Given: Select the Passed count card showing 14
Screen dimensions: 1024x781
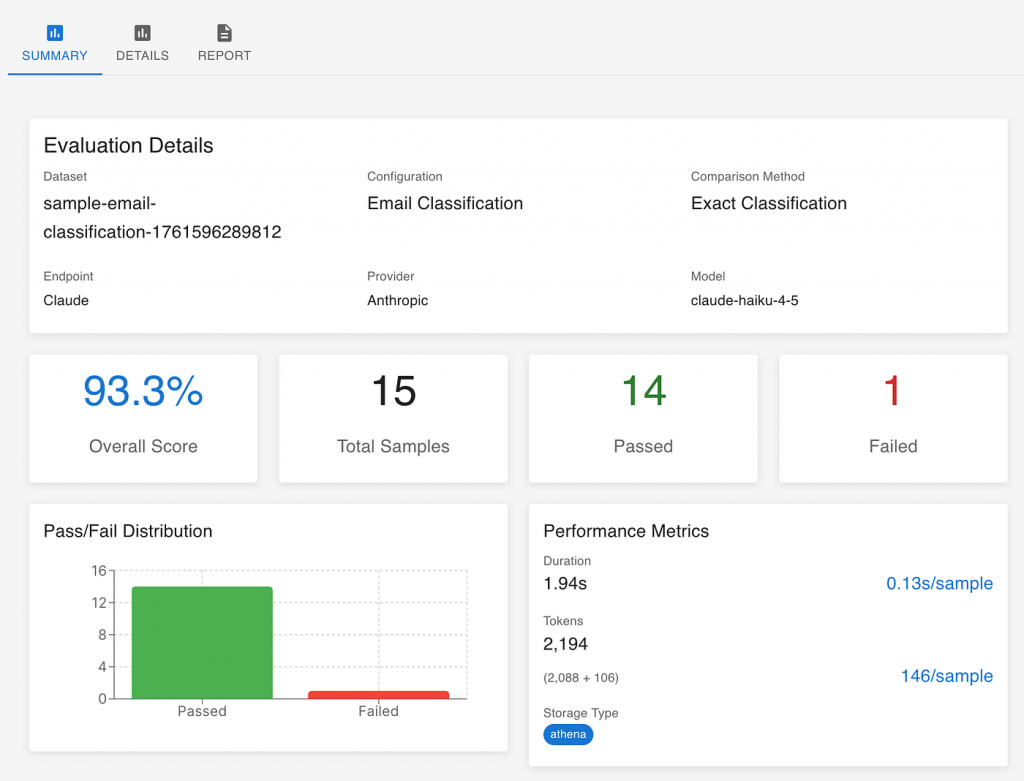Looking at the screenshot, I should (643, 418).
